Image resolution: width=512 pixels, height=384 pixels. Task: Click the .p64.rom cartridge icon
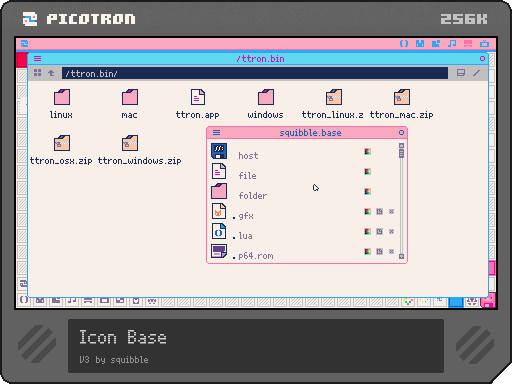coord(219,251)
